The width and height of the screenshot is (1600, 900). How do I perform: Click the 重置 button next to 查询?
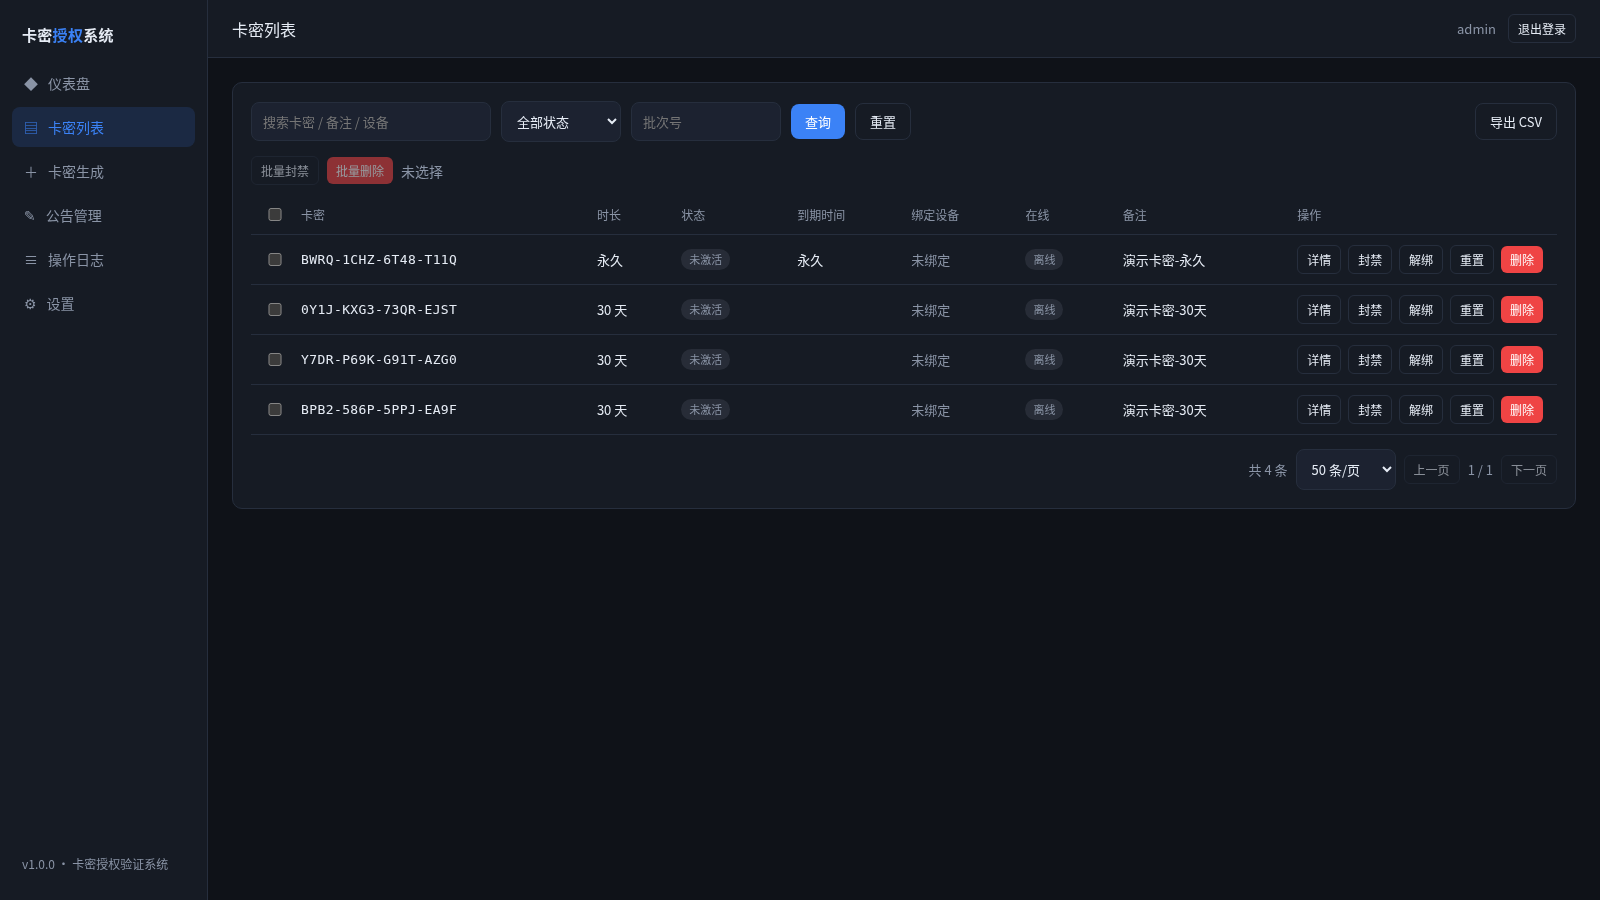883,122
